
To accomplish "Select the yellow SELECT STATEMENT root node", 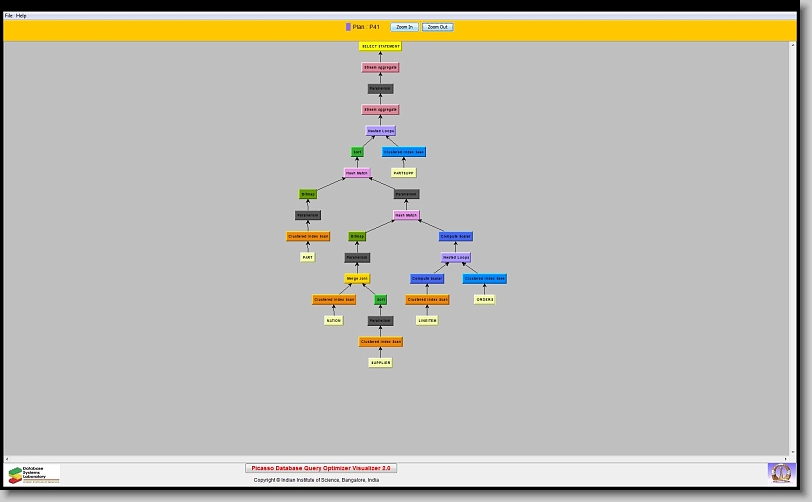I will [380, 46].
